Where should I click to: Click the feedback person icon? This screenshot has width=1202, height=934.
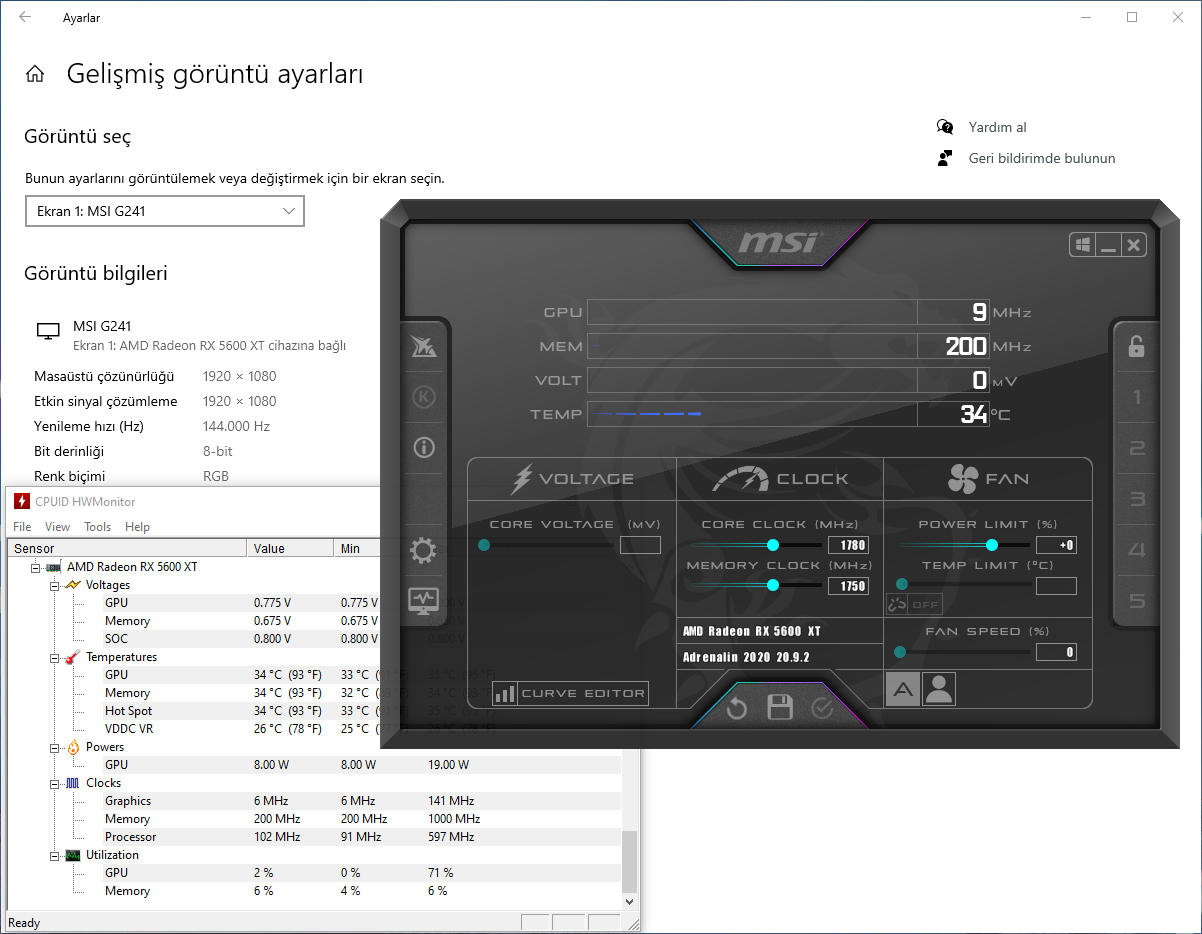pos(945,158)
